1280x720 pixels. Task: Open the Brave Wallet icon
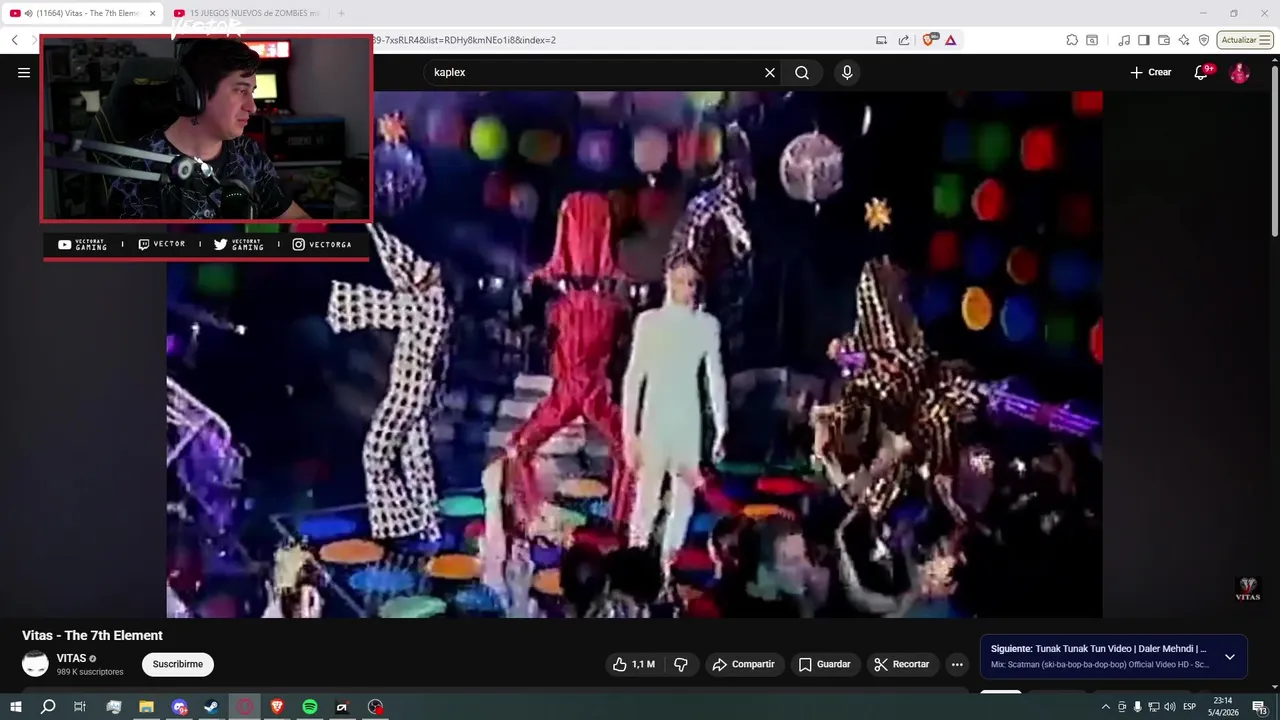pyautogui.click(x=1164, y=40)
